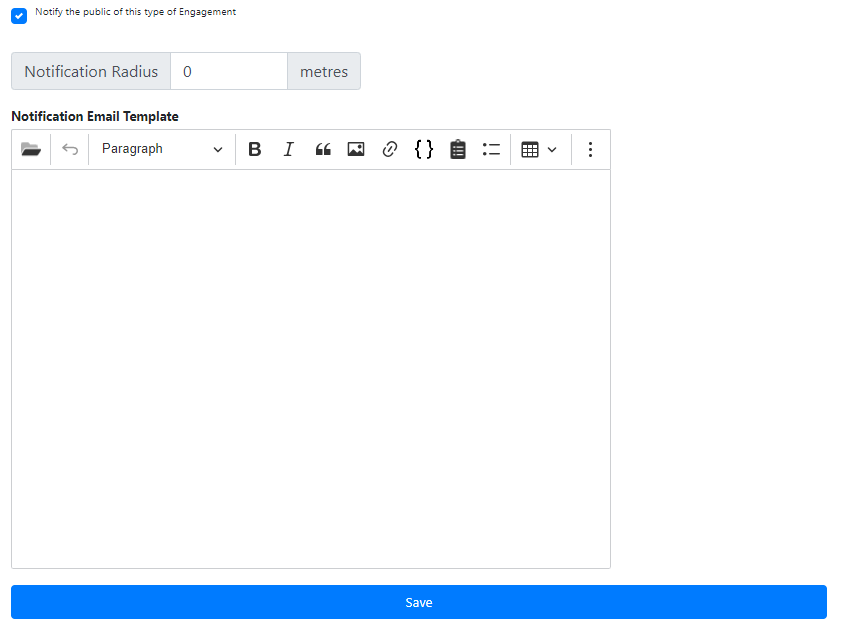The height and width of the screenshot is (624, 842).
Task: Click the curly braces placeholder icon
Action: pos(424,149)
